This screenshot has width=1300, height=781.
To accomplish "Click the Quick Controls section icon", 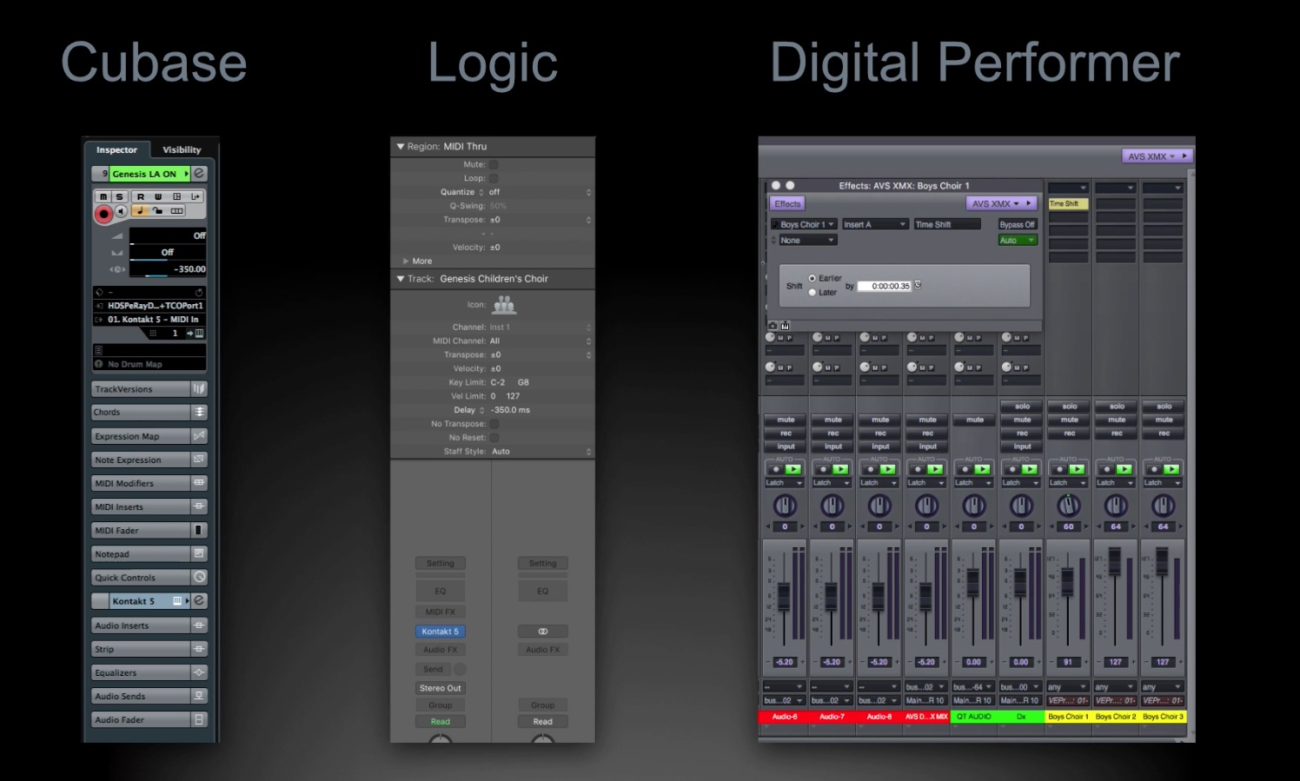I will tap(199, 578).
